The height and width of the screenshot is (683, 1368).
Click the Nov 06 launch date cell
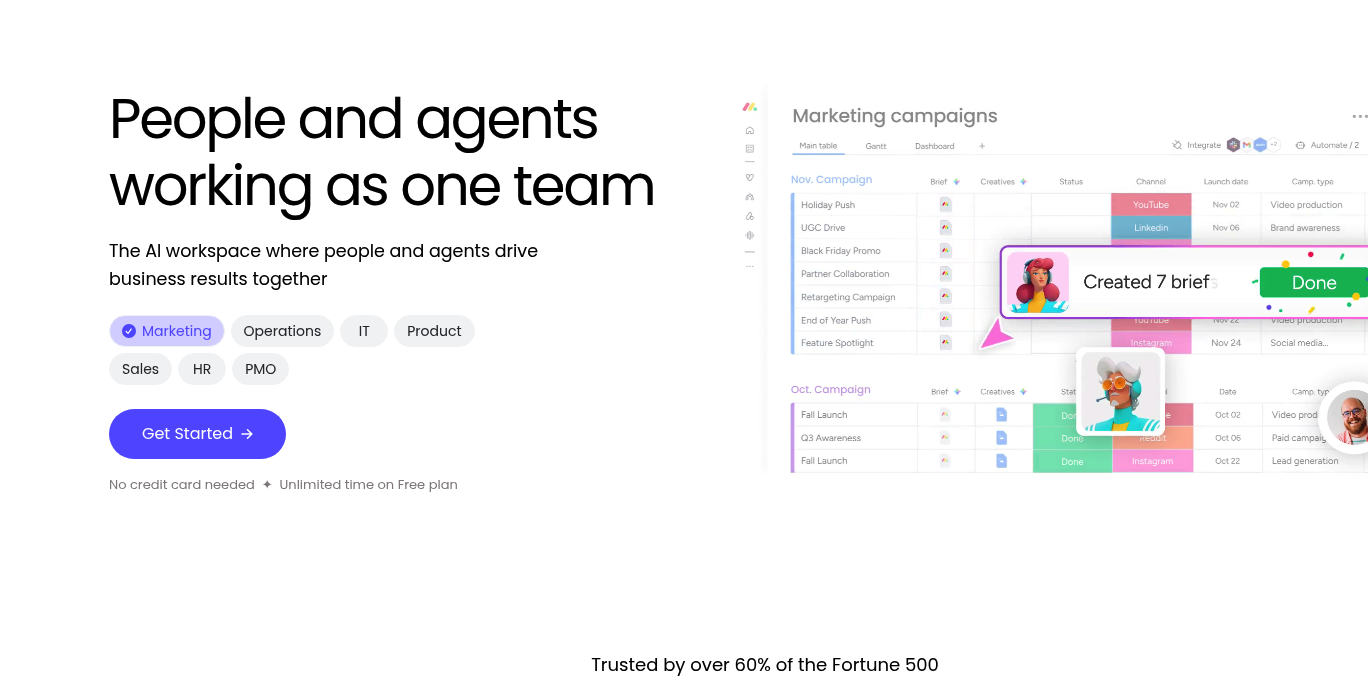tap(1226, 227)
